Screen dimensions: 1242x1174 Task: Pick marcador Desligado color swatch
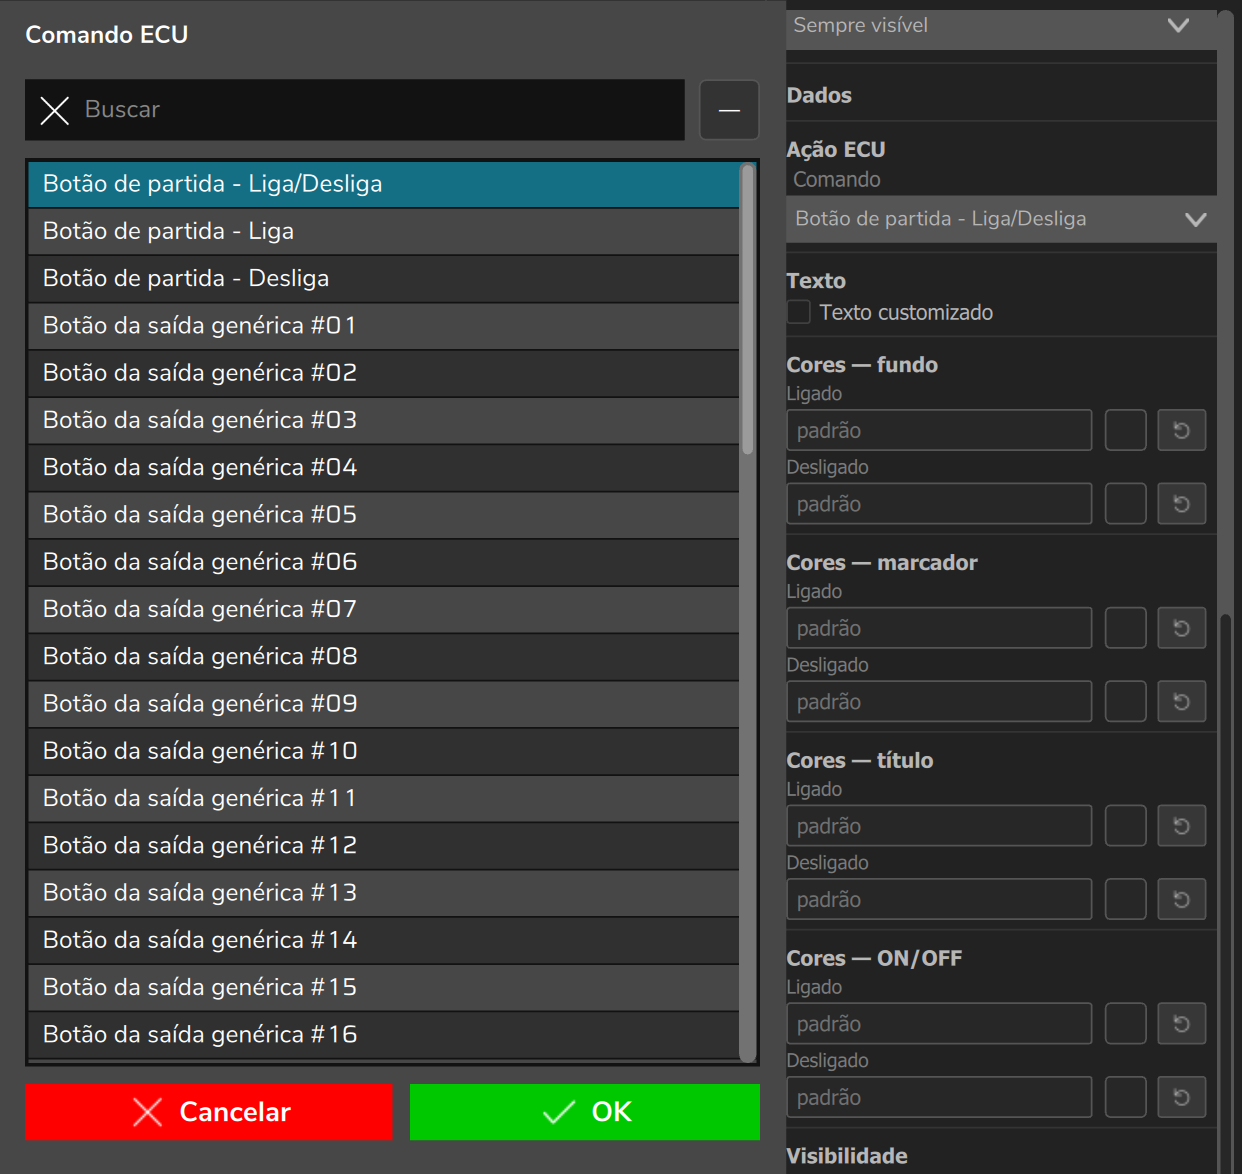(1125, 702)
